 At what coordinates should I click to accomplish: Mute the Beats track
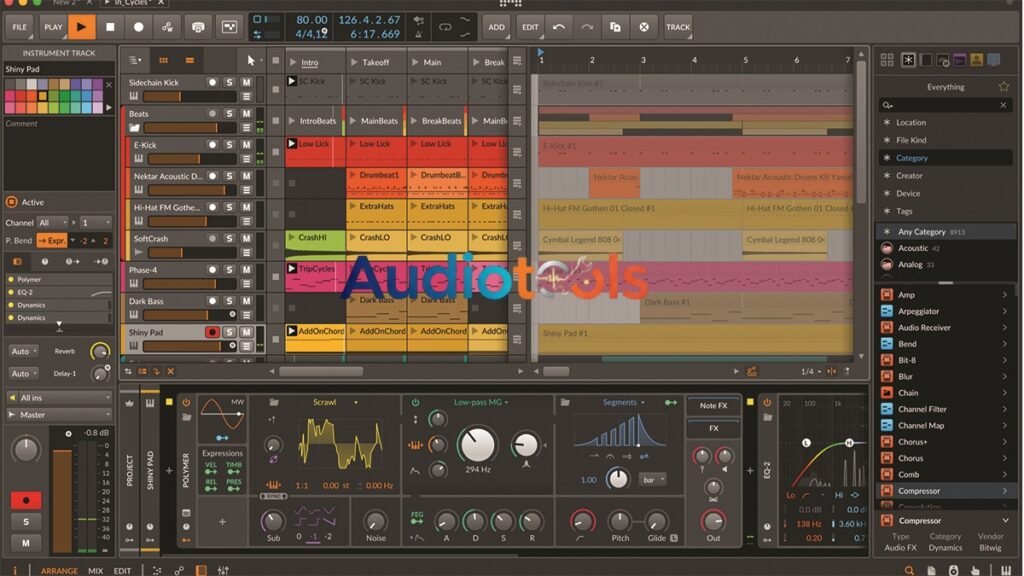click(x=247, y=112)
